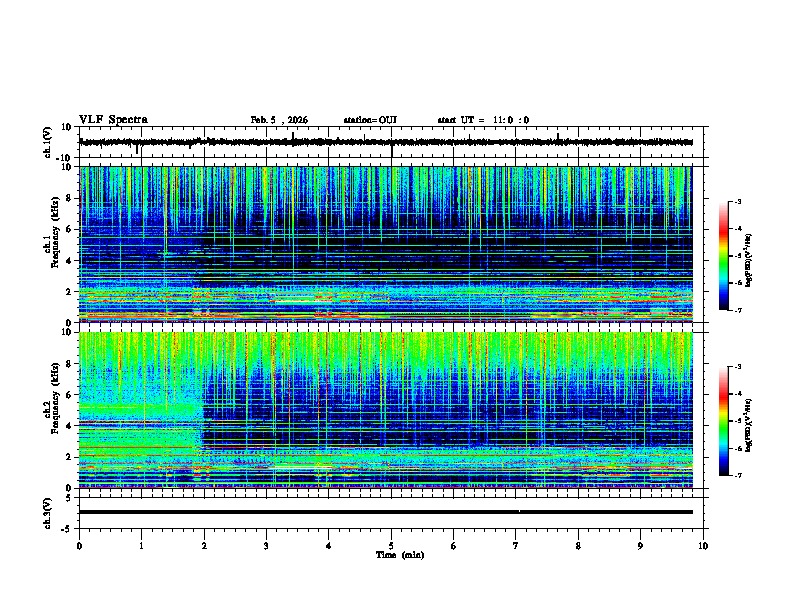Click the "Time (min)" axis label
792x612 pixels.
pyautogui.click(x=400, y=555)
